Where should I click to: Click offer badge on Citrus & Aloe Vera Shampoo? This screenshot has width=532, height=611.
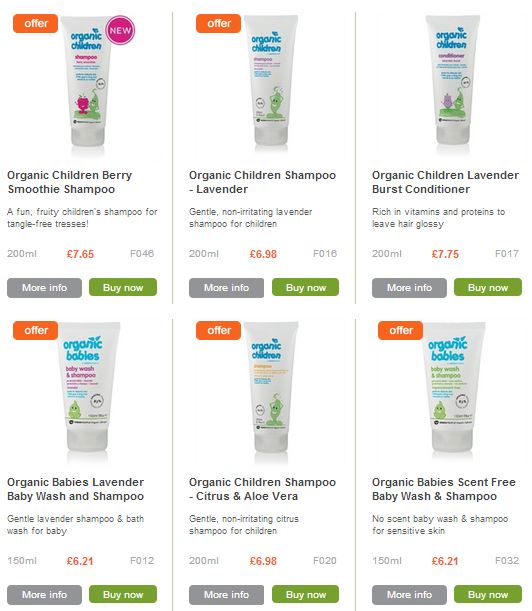(218, 330)
